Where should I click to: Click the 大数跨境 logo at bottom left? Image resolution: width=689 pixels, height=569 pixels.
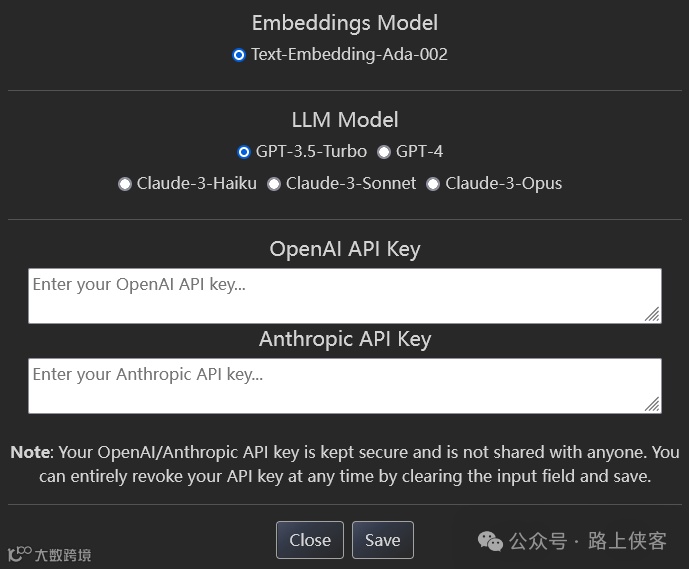click(50, 554)
